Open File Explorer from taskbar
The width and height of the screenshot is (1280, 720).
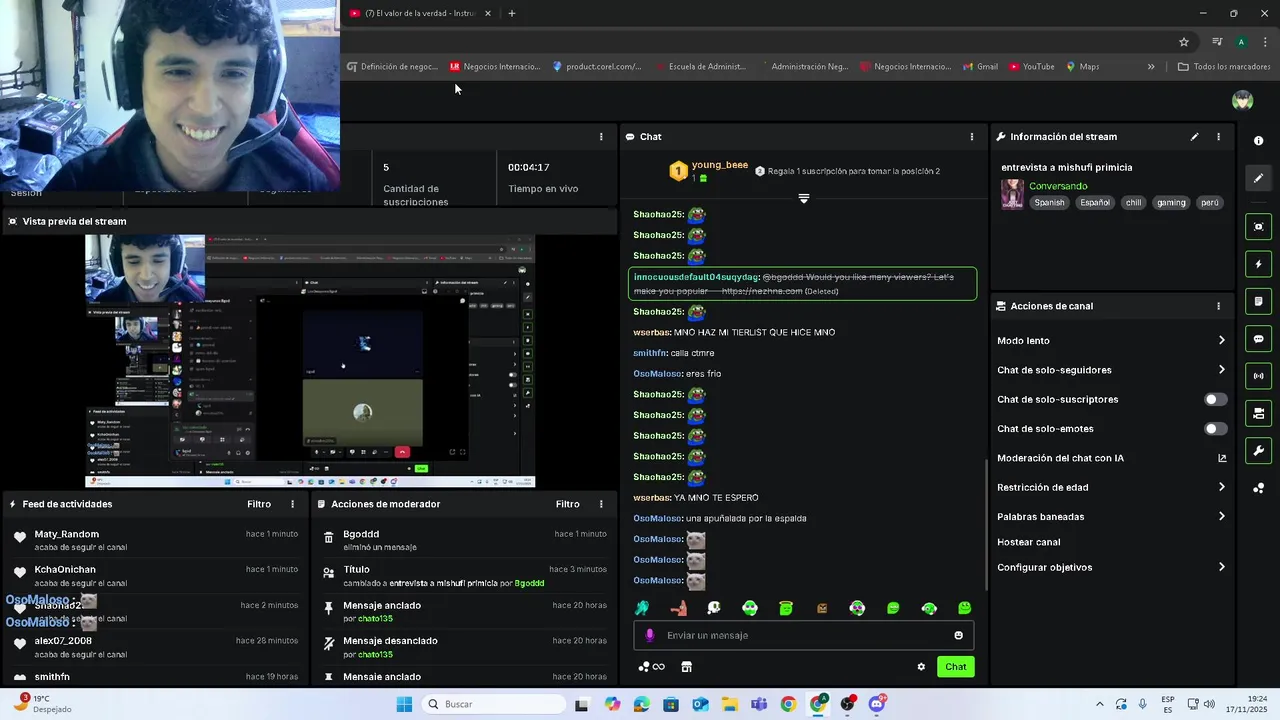click(729, 704)
